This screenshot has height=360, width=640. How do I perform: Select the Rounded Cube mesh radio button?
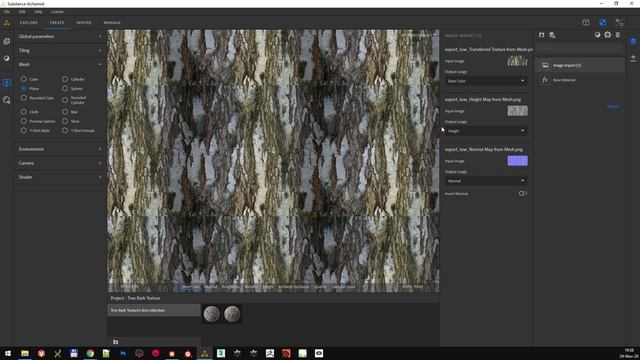(x=24, y=98)
